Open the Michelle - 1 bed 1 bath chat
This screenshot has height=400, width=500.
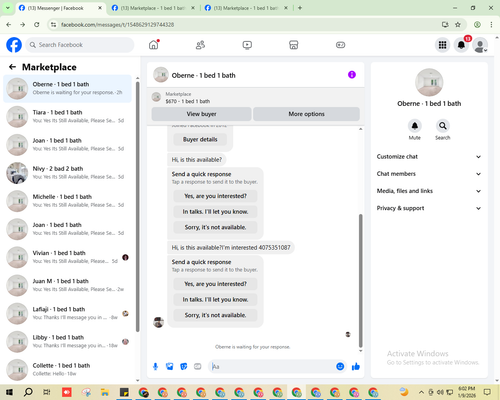68,201
